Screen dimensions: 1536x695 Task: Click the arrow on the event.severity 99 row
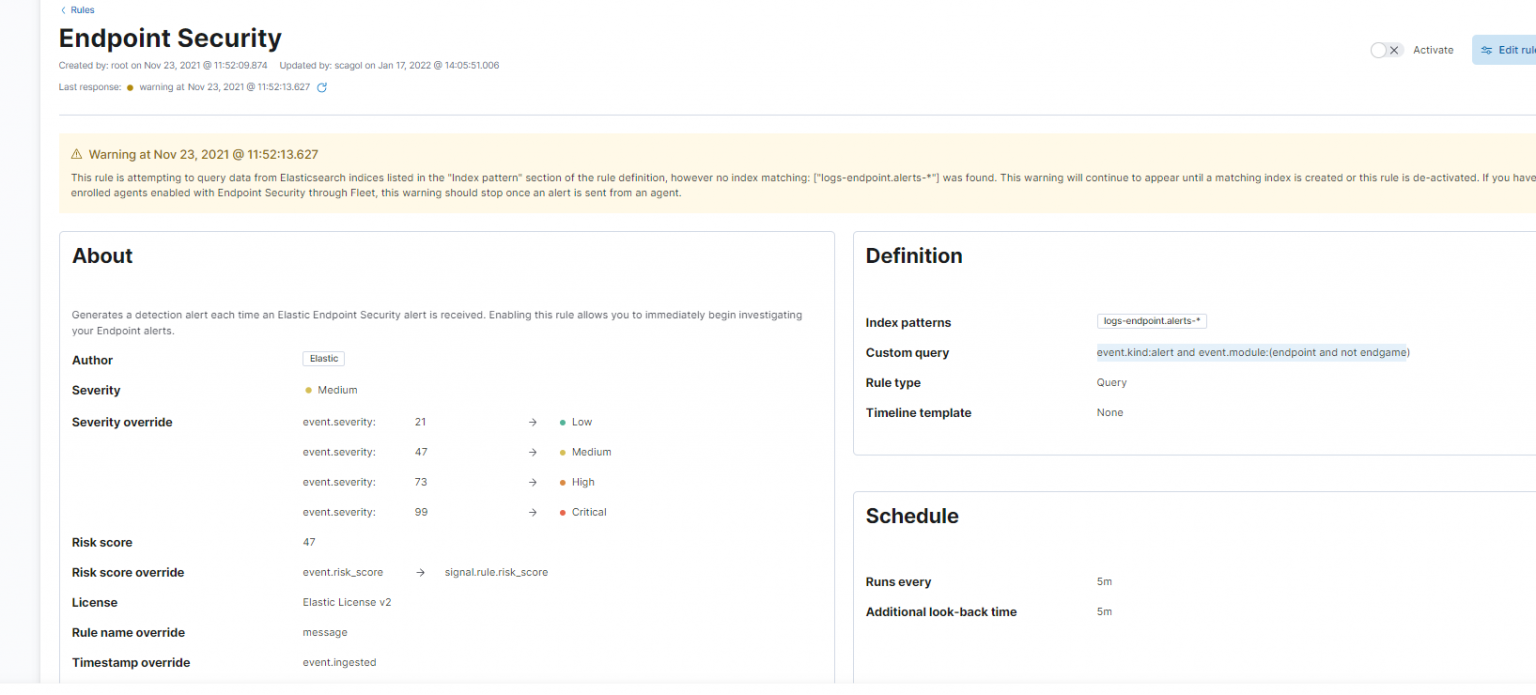[532, 512]
